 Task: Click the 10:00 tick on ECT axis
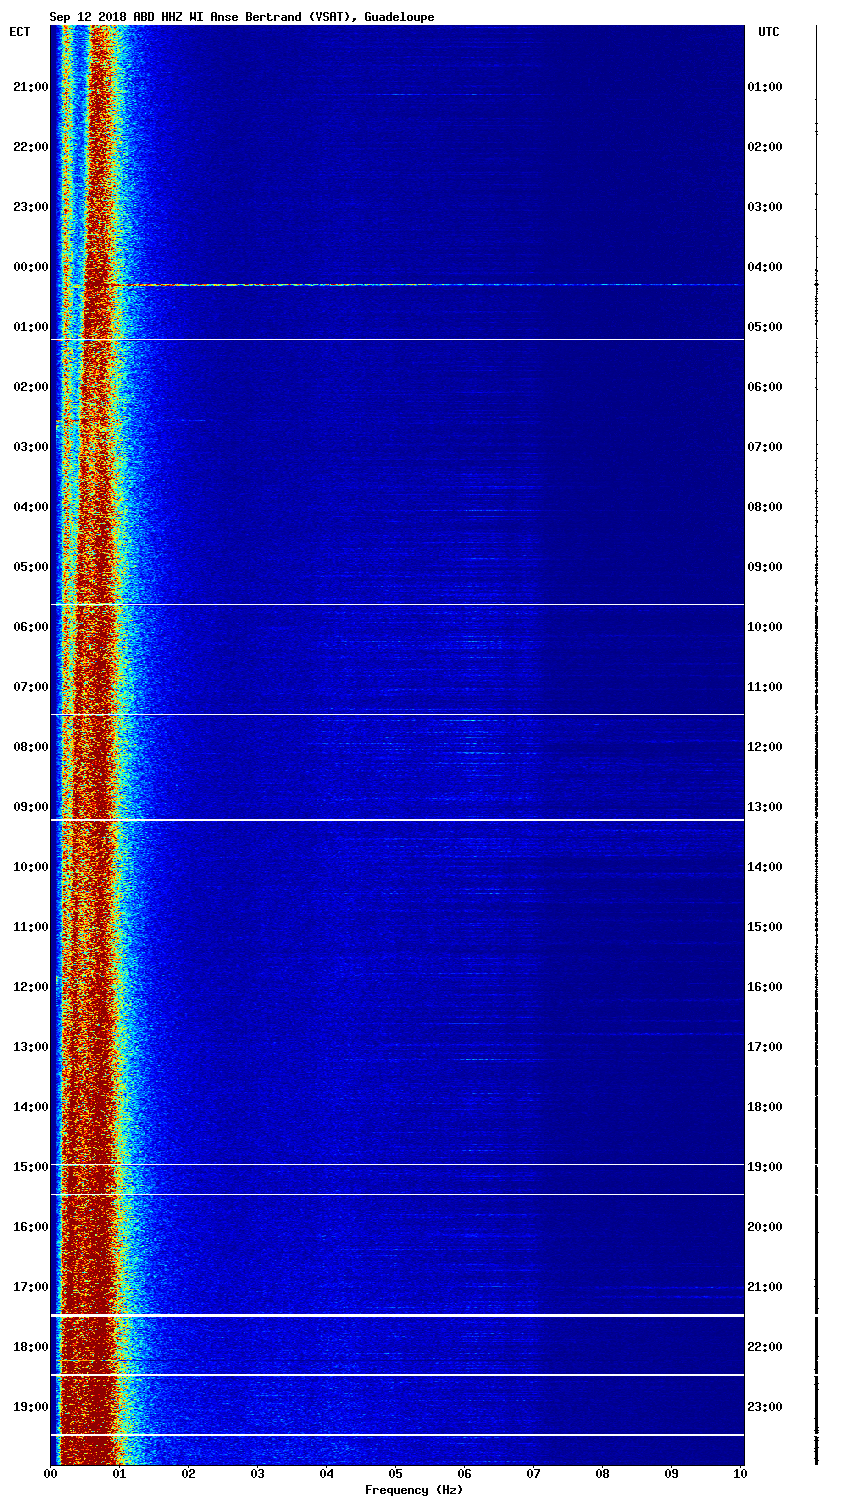[30, 867]
